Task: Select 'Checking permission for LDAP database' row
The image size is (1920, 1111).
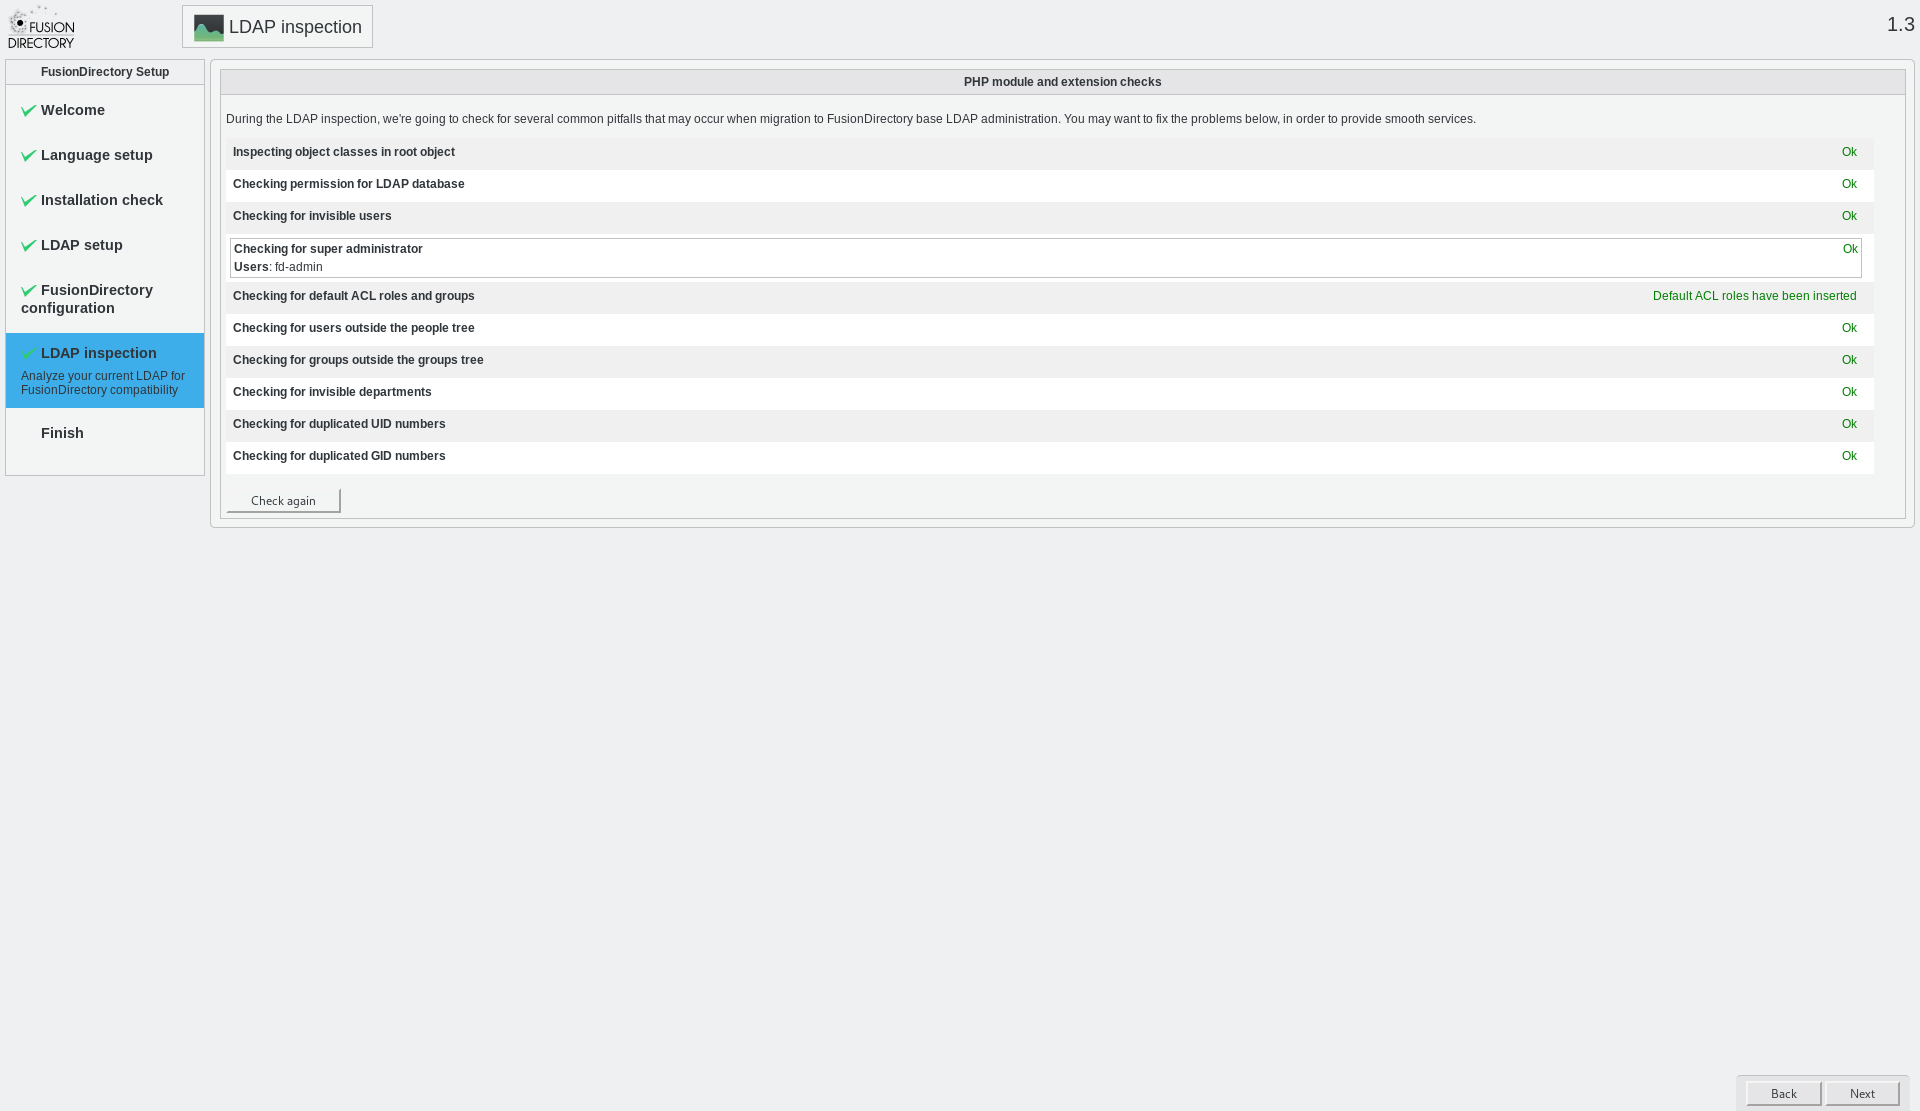Action: point(1050,185)
